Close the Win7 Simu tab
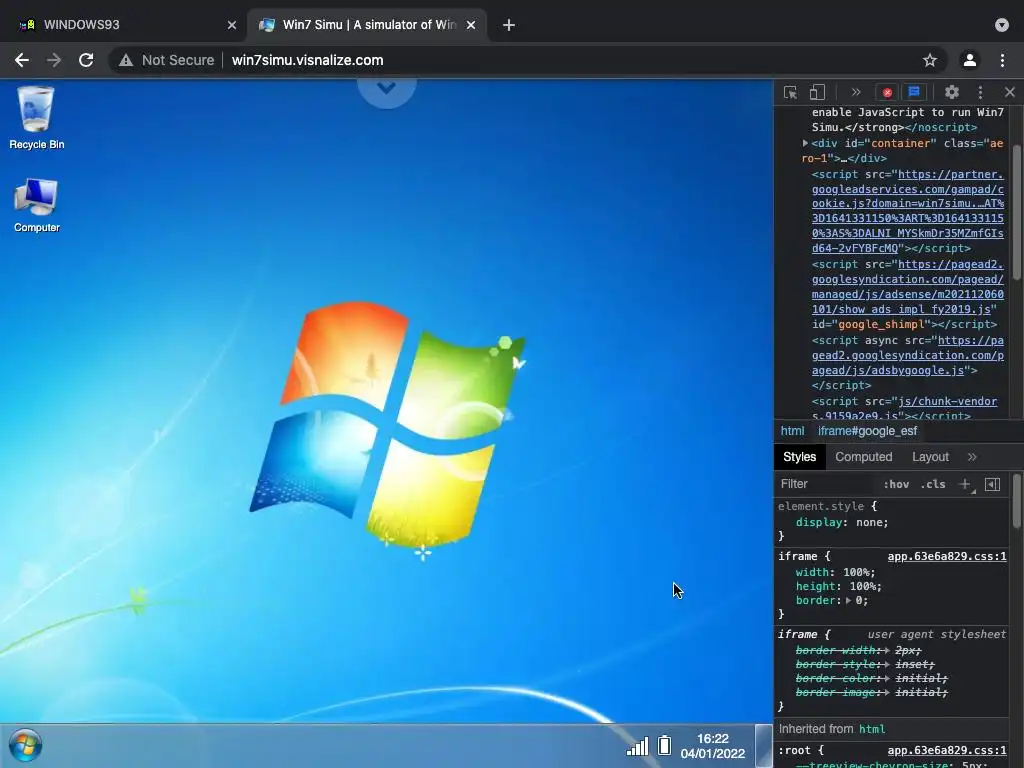1024x768 pixels. [x=471, y=25]
